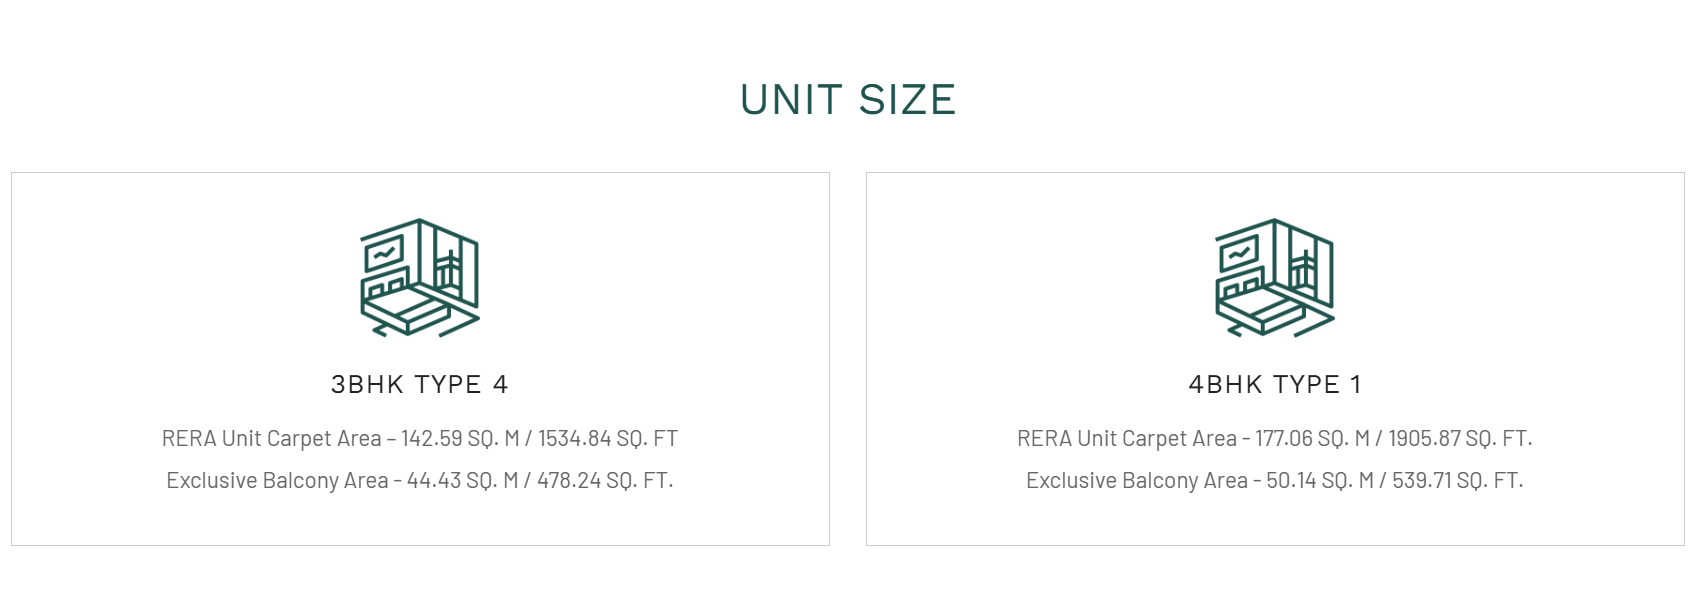Click the 50.14 SQ. M balcony value
Viewport: 1692px width, 596px height.
coord(1319,481)
